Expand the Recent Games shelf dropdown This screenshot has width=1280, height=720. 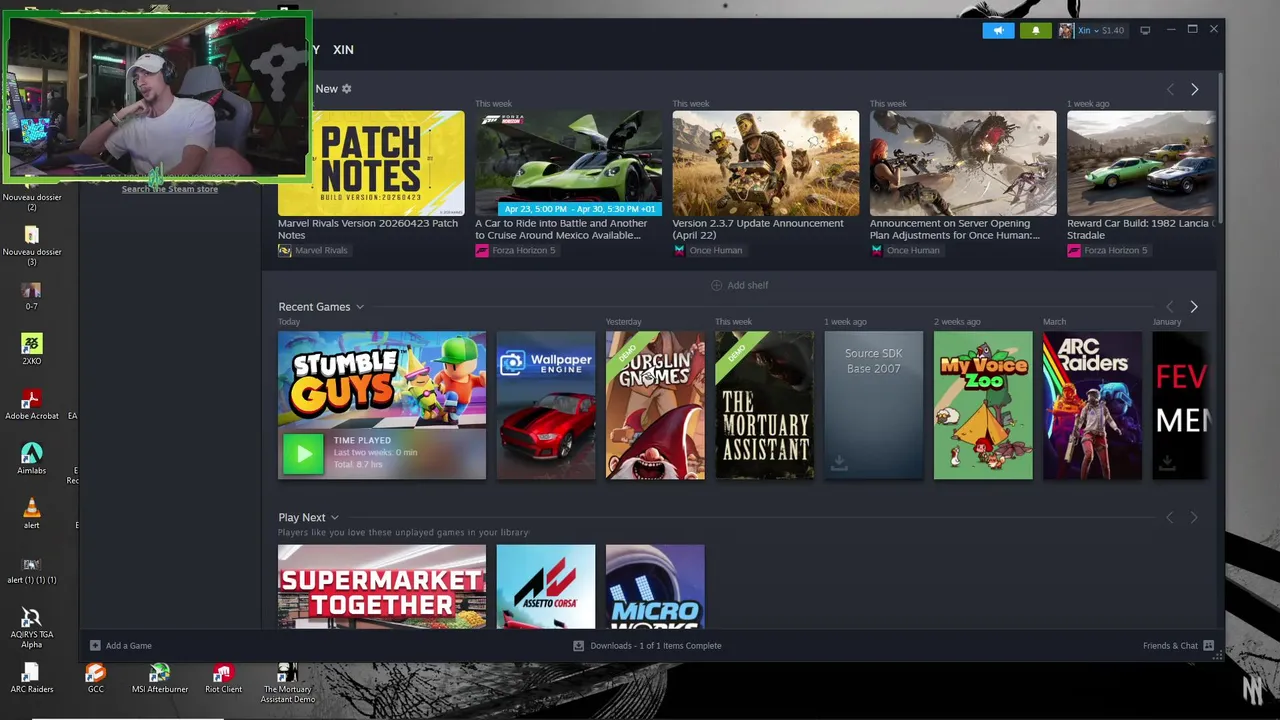pyautogui.click(x=360, y=307)
